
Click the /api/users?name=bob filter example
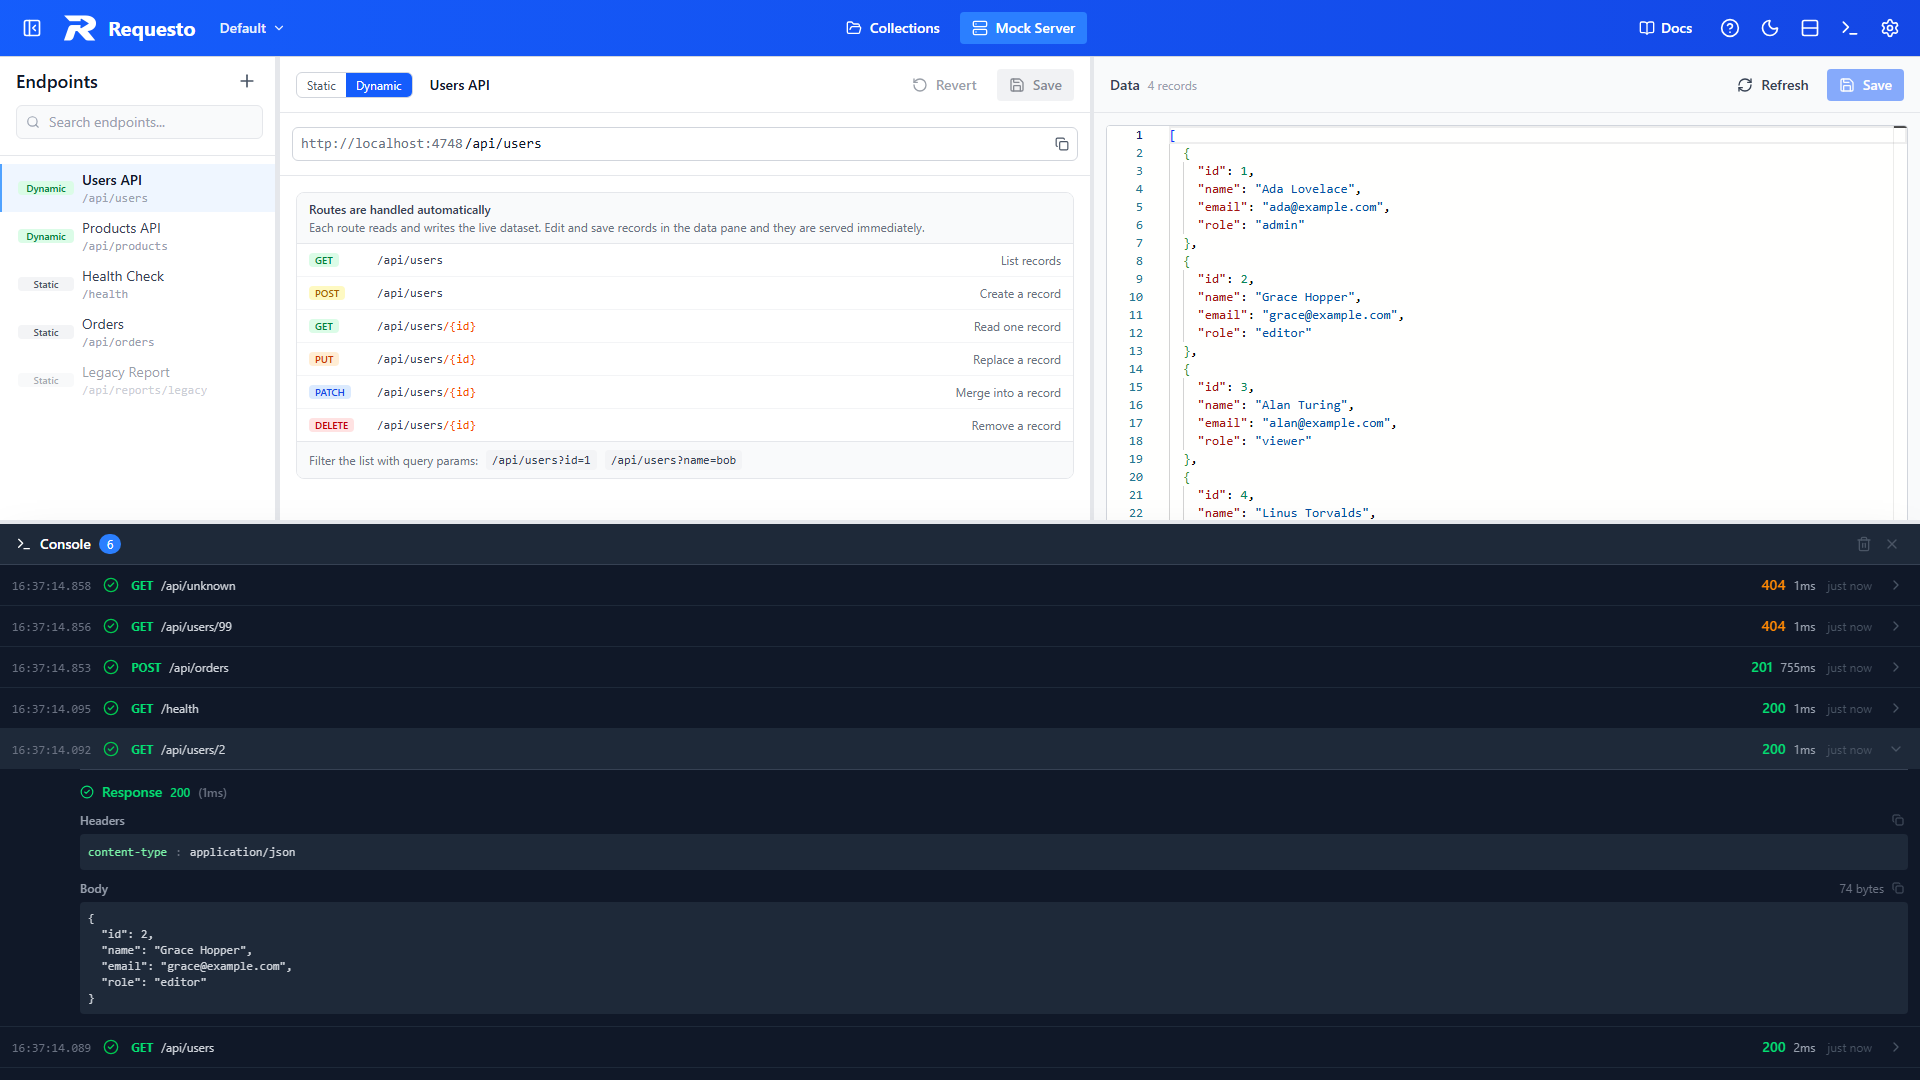pyautogui.click(x=673, y=460)
